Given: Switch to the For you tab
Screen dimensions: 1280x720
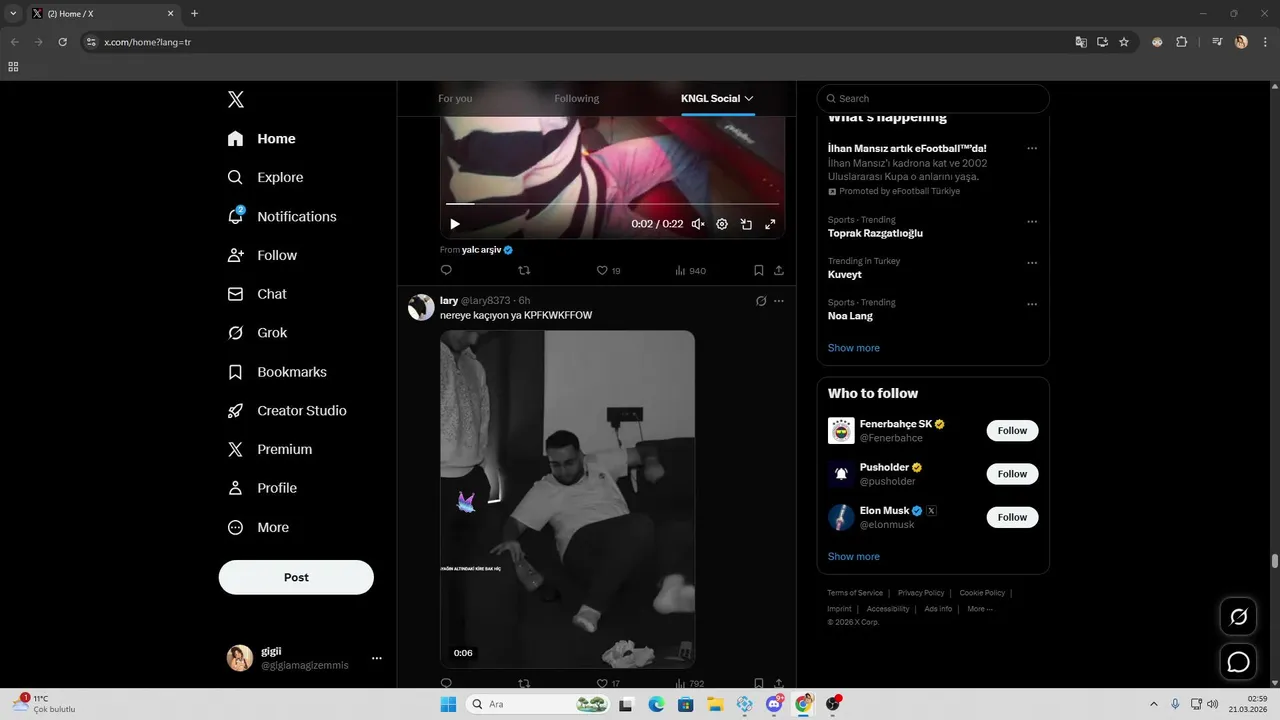Looking at the screenshot, I should tap(455, 98).
